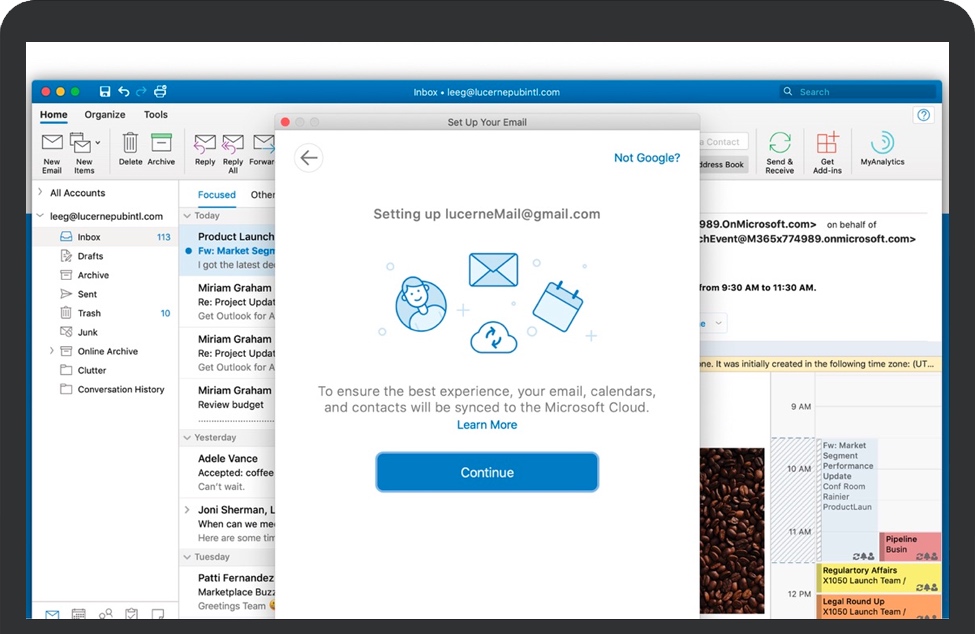This screenshot has width=975, height=634.
Task: Click the Redo arrow in title bar
Action: coord(141,91)
